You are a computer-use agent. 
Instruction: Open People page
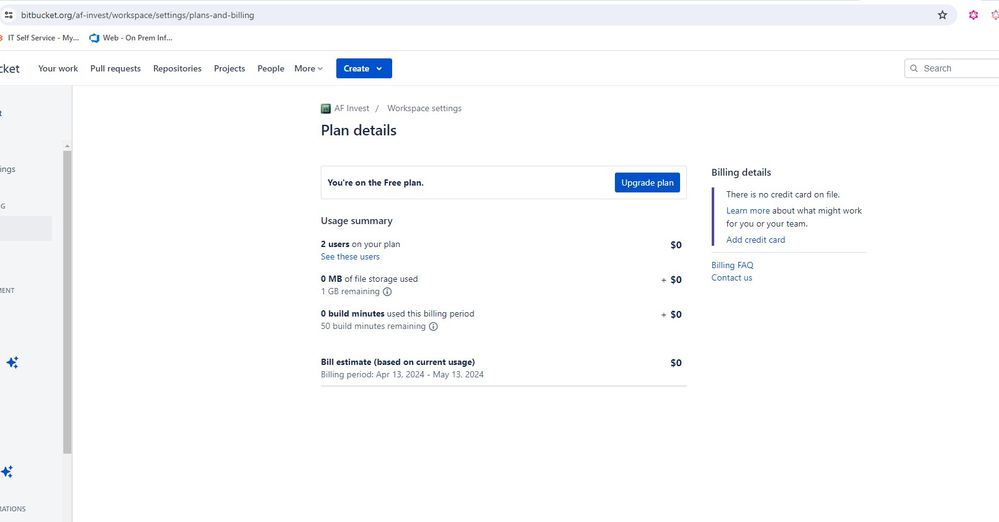[x=271, y=68]
